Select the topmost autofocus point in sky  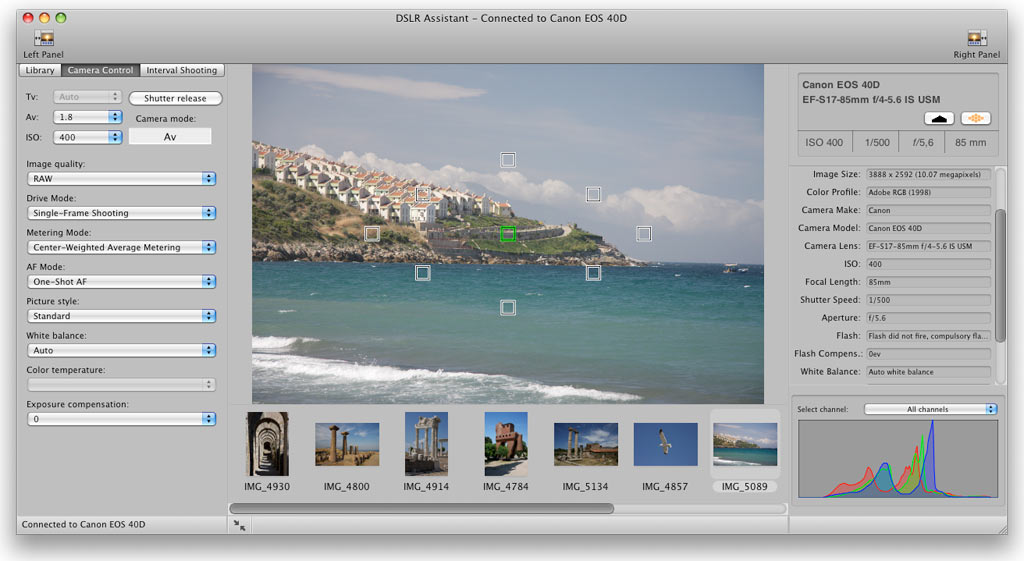coord(508,160)
